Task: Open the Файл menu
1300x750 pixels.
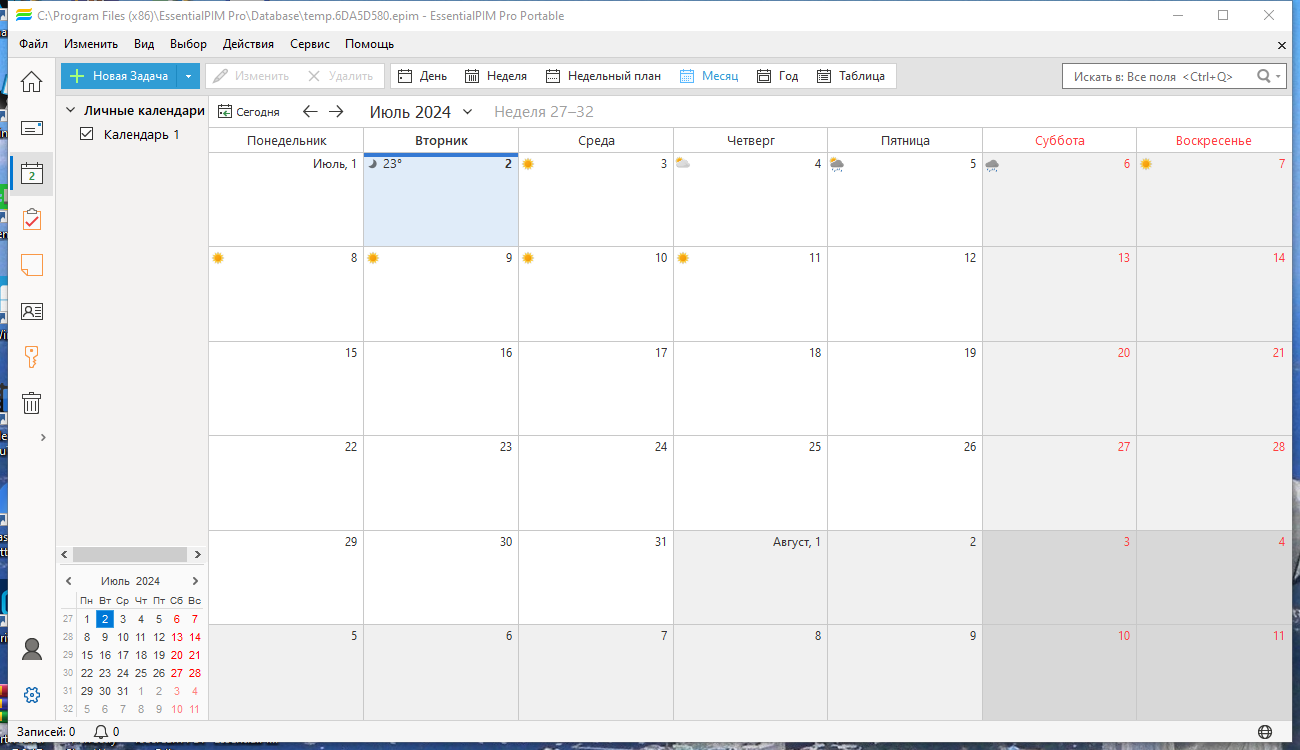Action: pos(33,44)
